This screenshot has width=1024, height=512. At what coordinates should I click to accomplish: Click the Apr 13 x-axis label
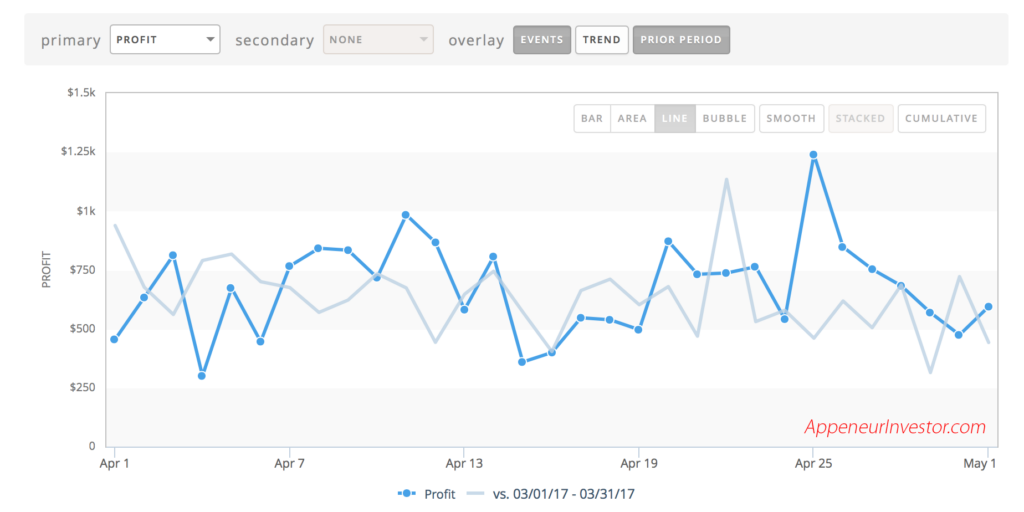(x=463, y=464)
